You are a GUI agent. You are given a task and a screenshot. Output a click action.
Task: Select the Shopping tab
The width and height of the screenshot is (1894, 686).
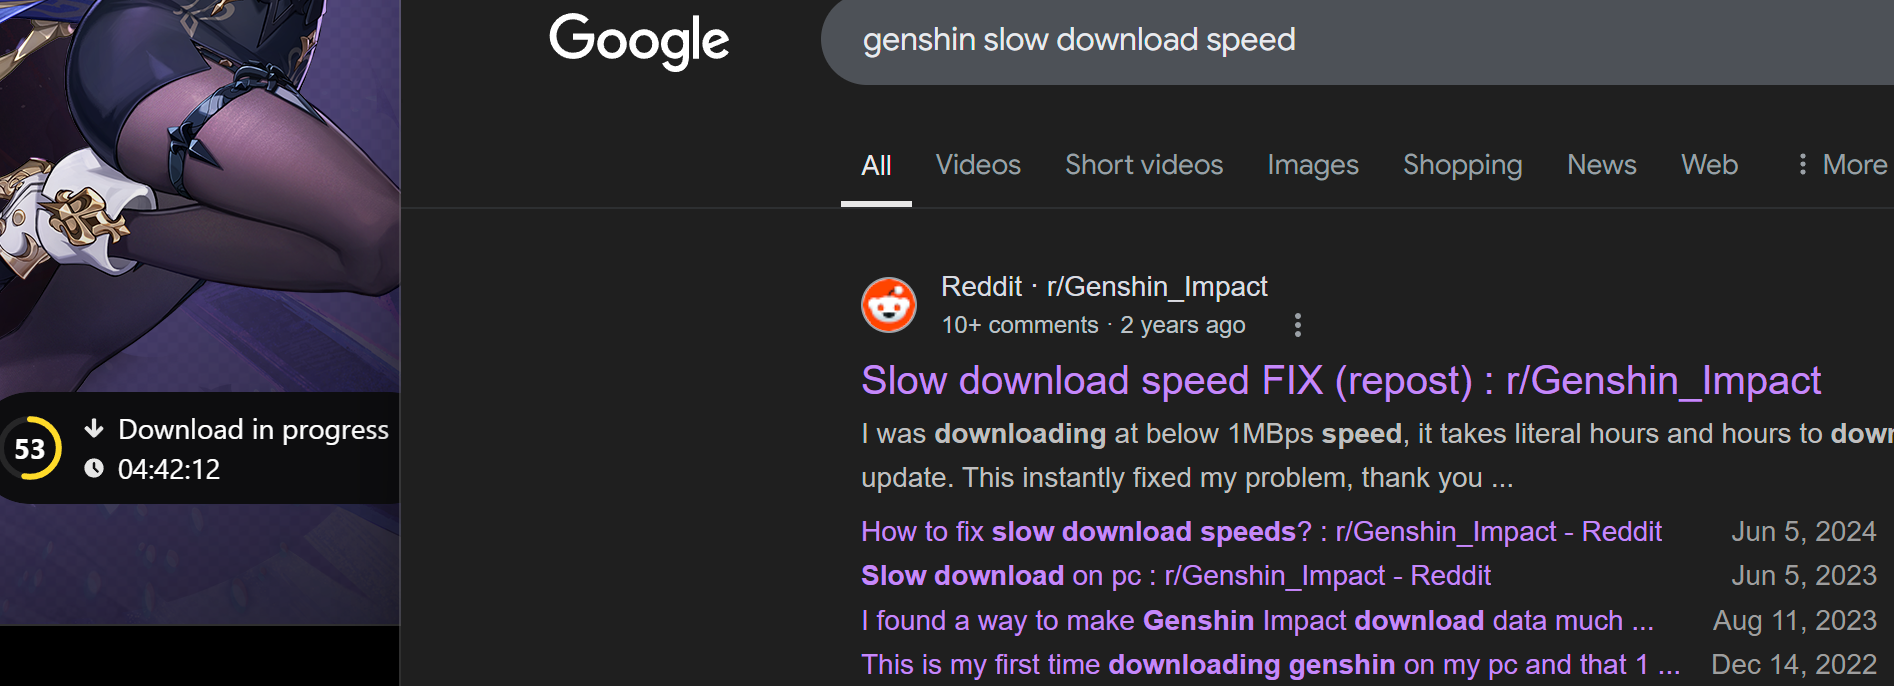(x=1463, y=165)
